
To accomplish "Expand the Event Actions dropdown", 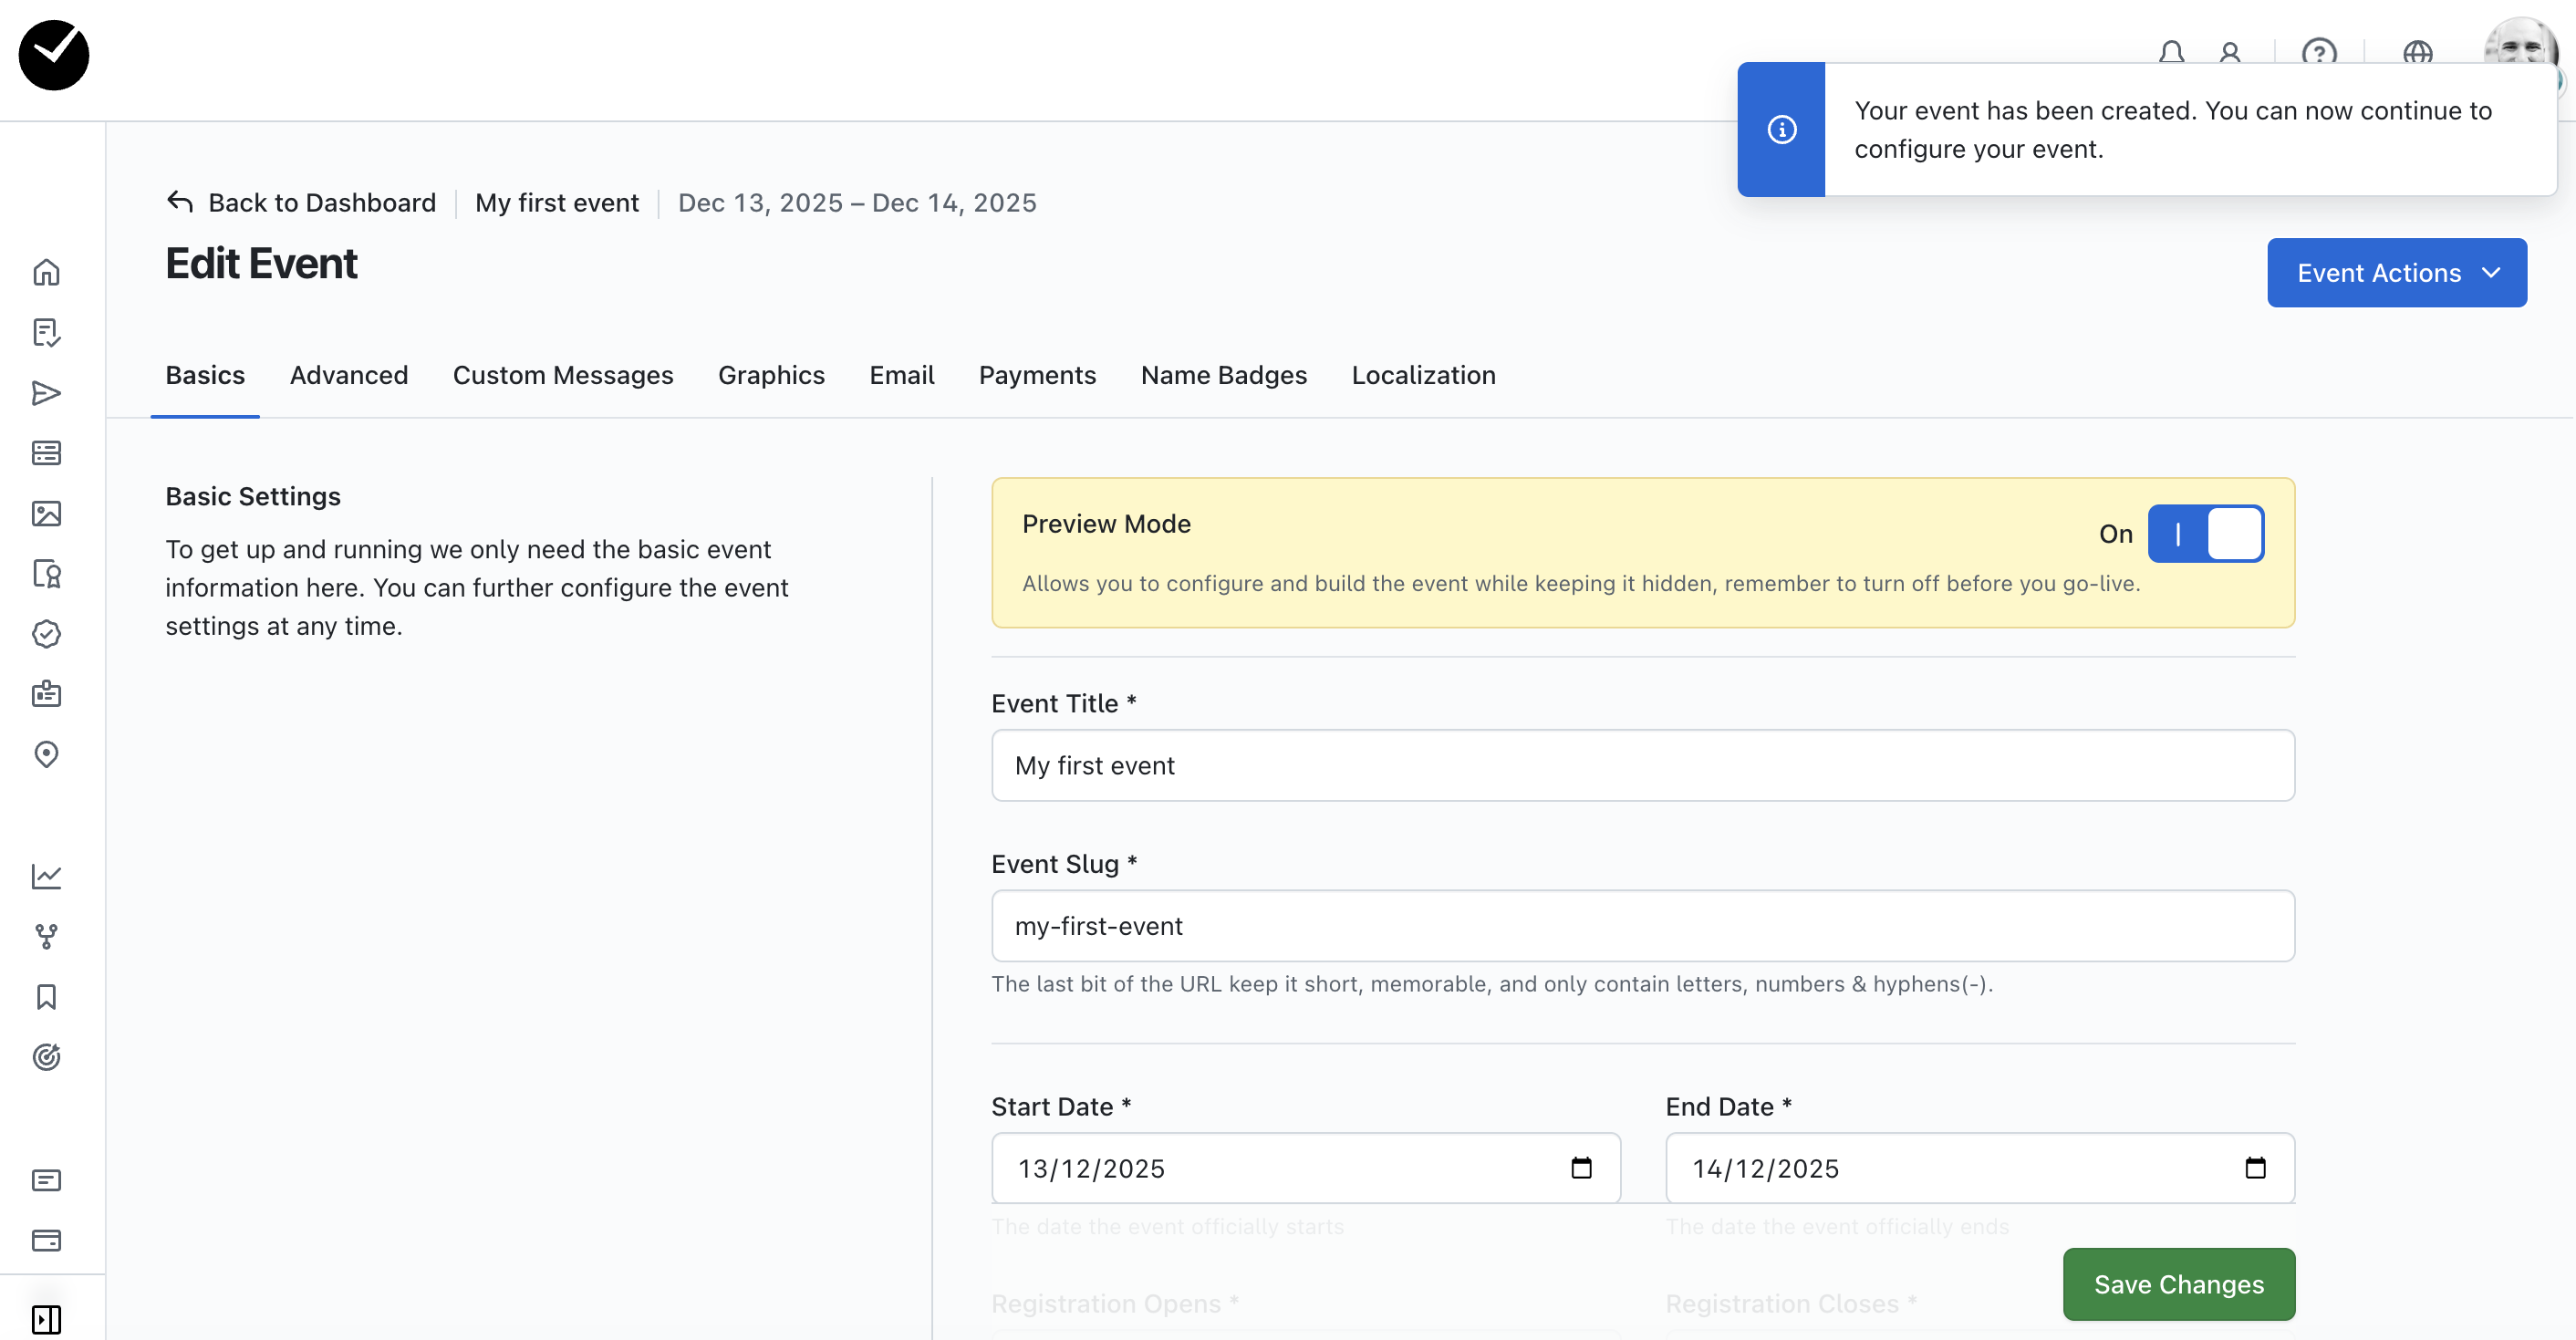I will 2396,273.
